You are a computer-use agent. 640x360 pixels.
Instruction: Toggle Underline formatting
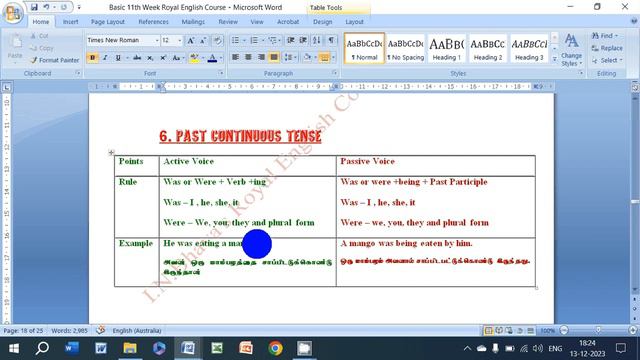pyautogui.click(x=118, y=58)
